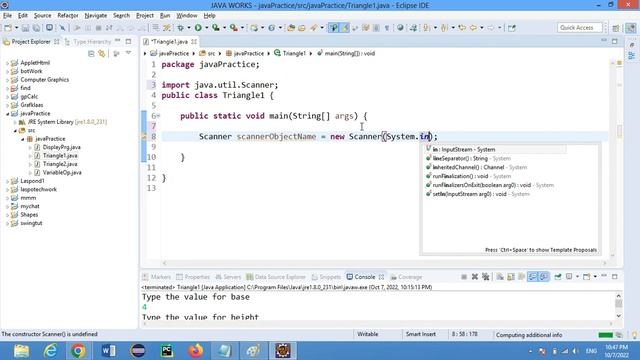Screen dimensions: 640x360
Task: Switch to the Markers tab
Action: point(157,277)
